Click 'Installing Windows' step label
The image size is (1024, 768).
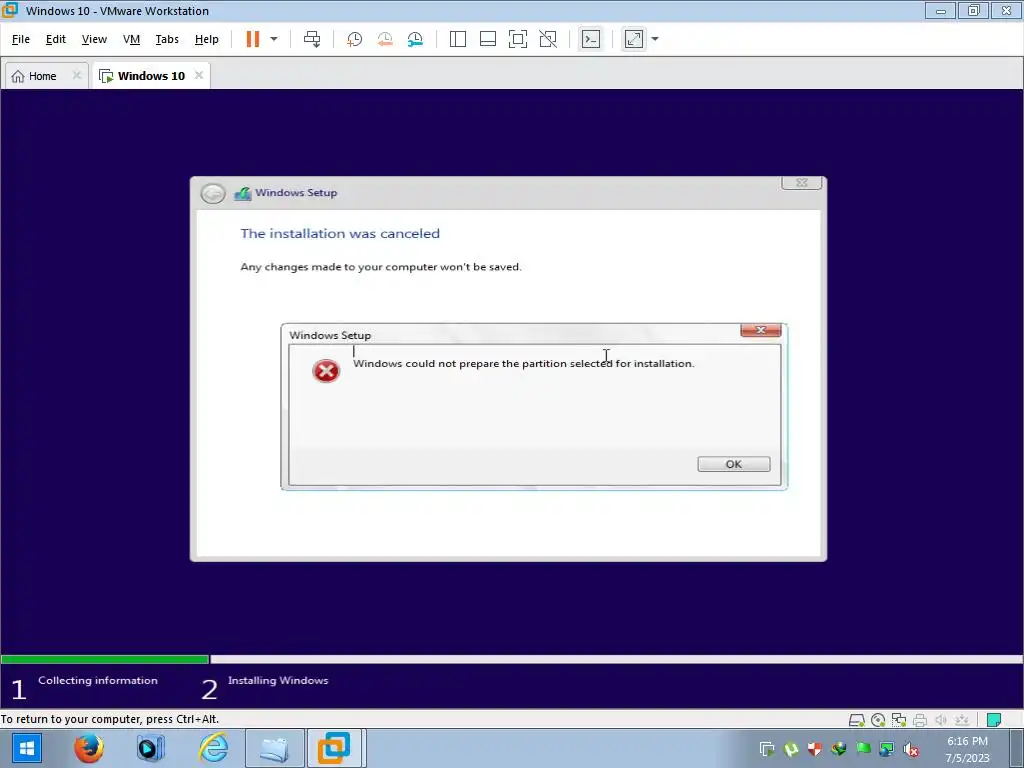[278, 680]
